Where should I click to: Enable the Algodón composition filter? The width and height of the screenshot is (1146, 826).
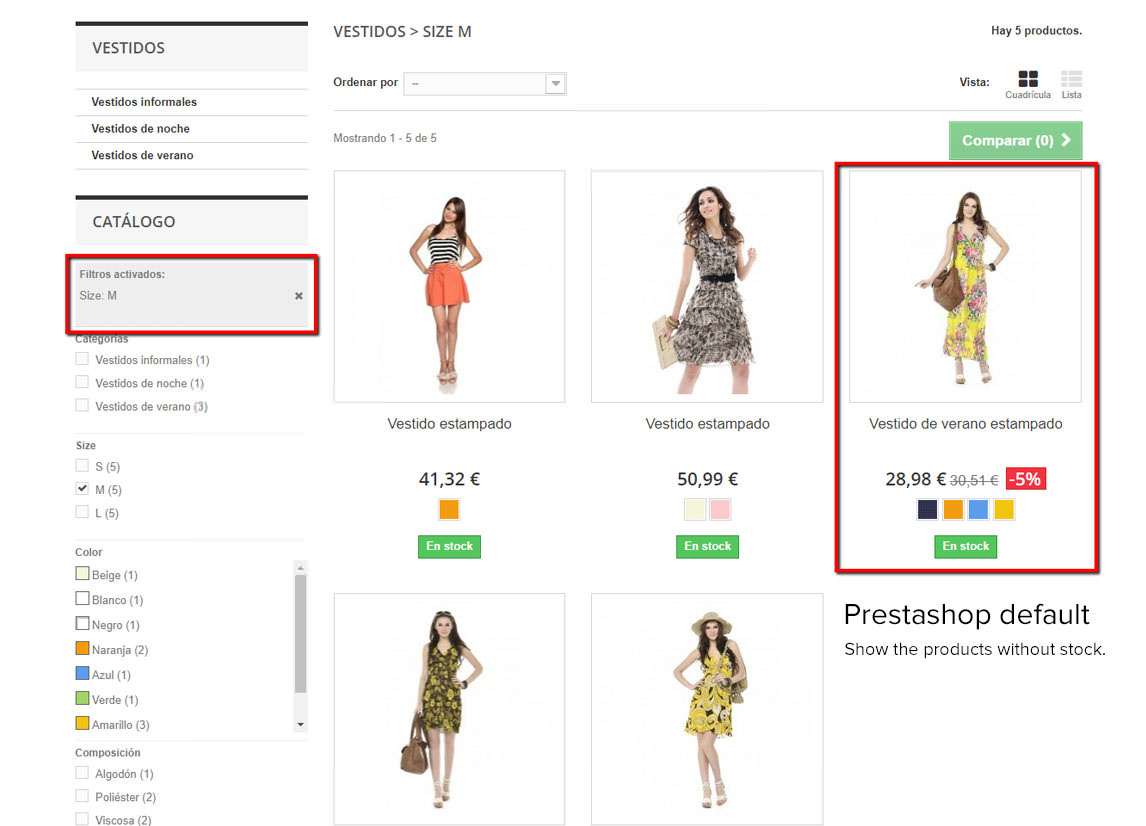point(81,773)
